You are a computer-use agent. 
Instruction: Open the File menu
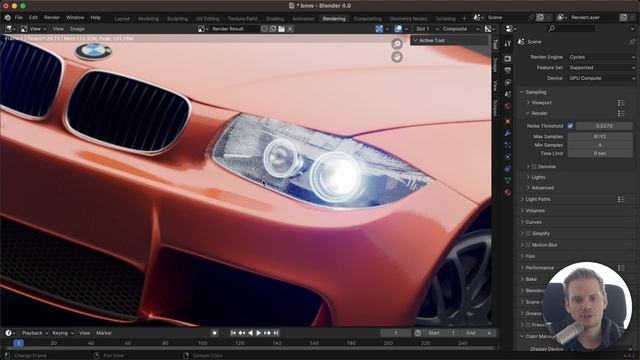[x=19, y=18]
